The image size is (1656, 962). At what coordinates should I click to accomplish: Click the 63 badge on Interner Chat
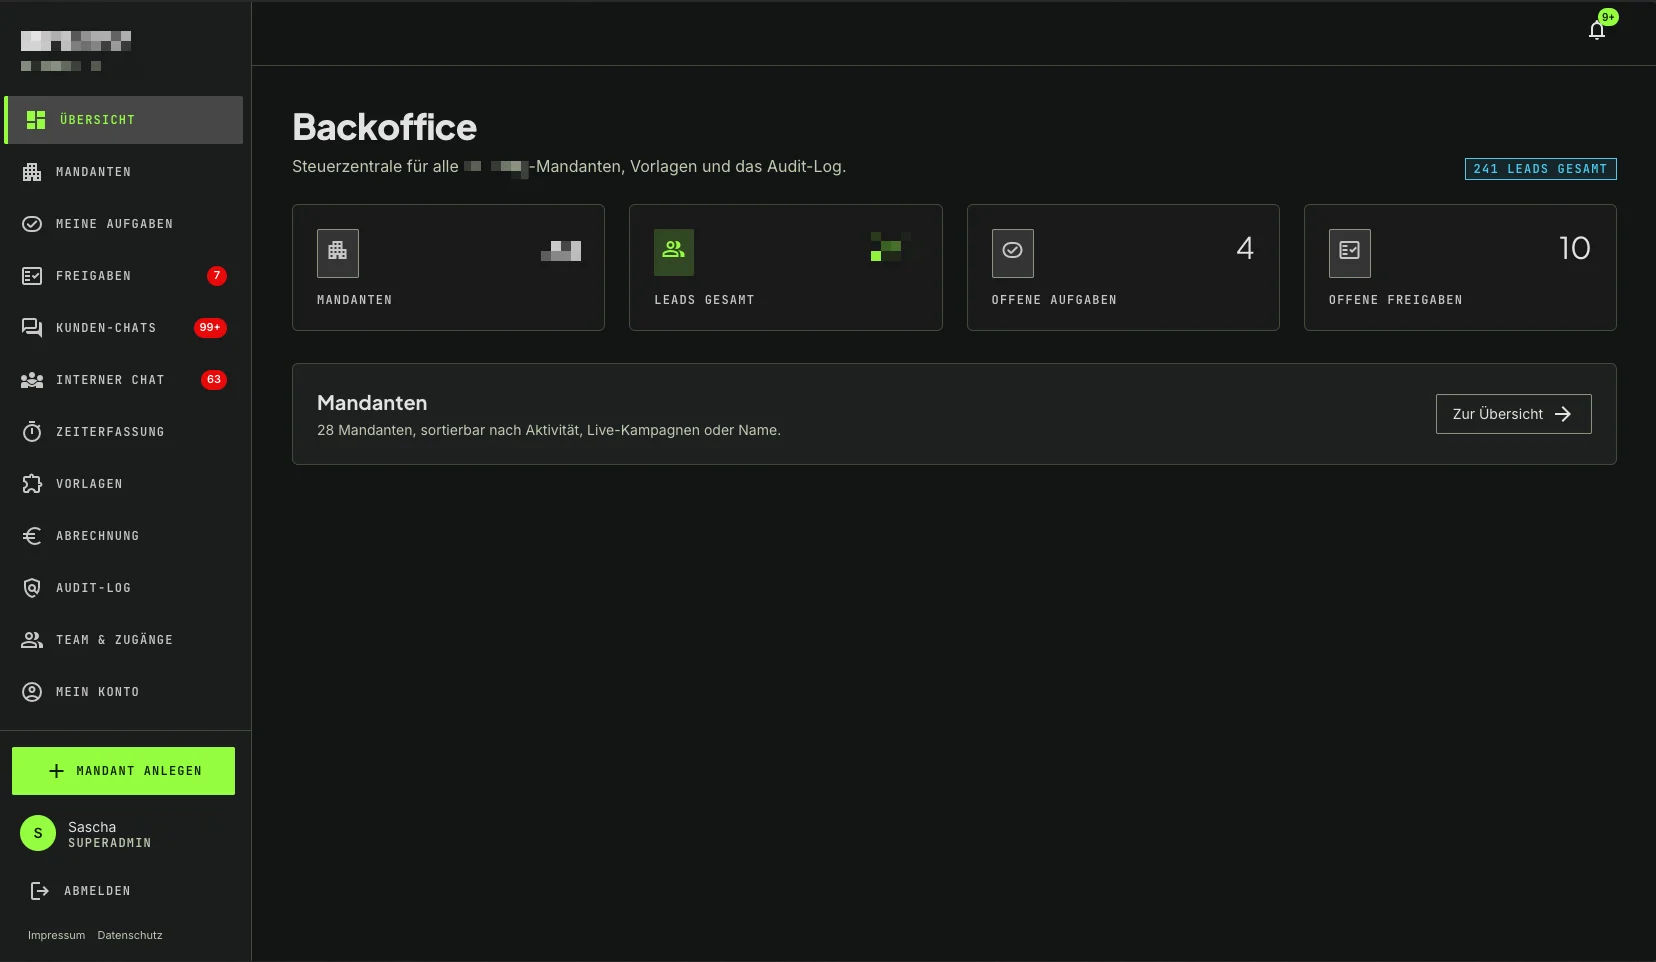click(x=214, y=380)
